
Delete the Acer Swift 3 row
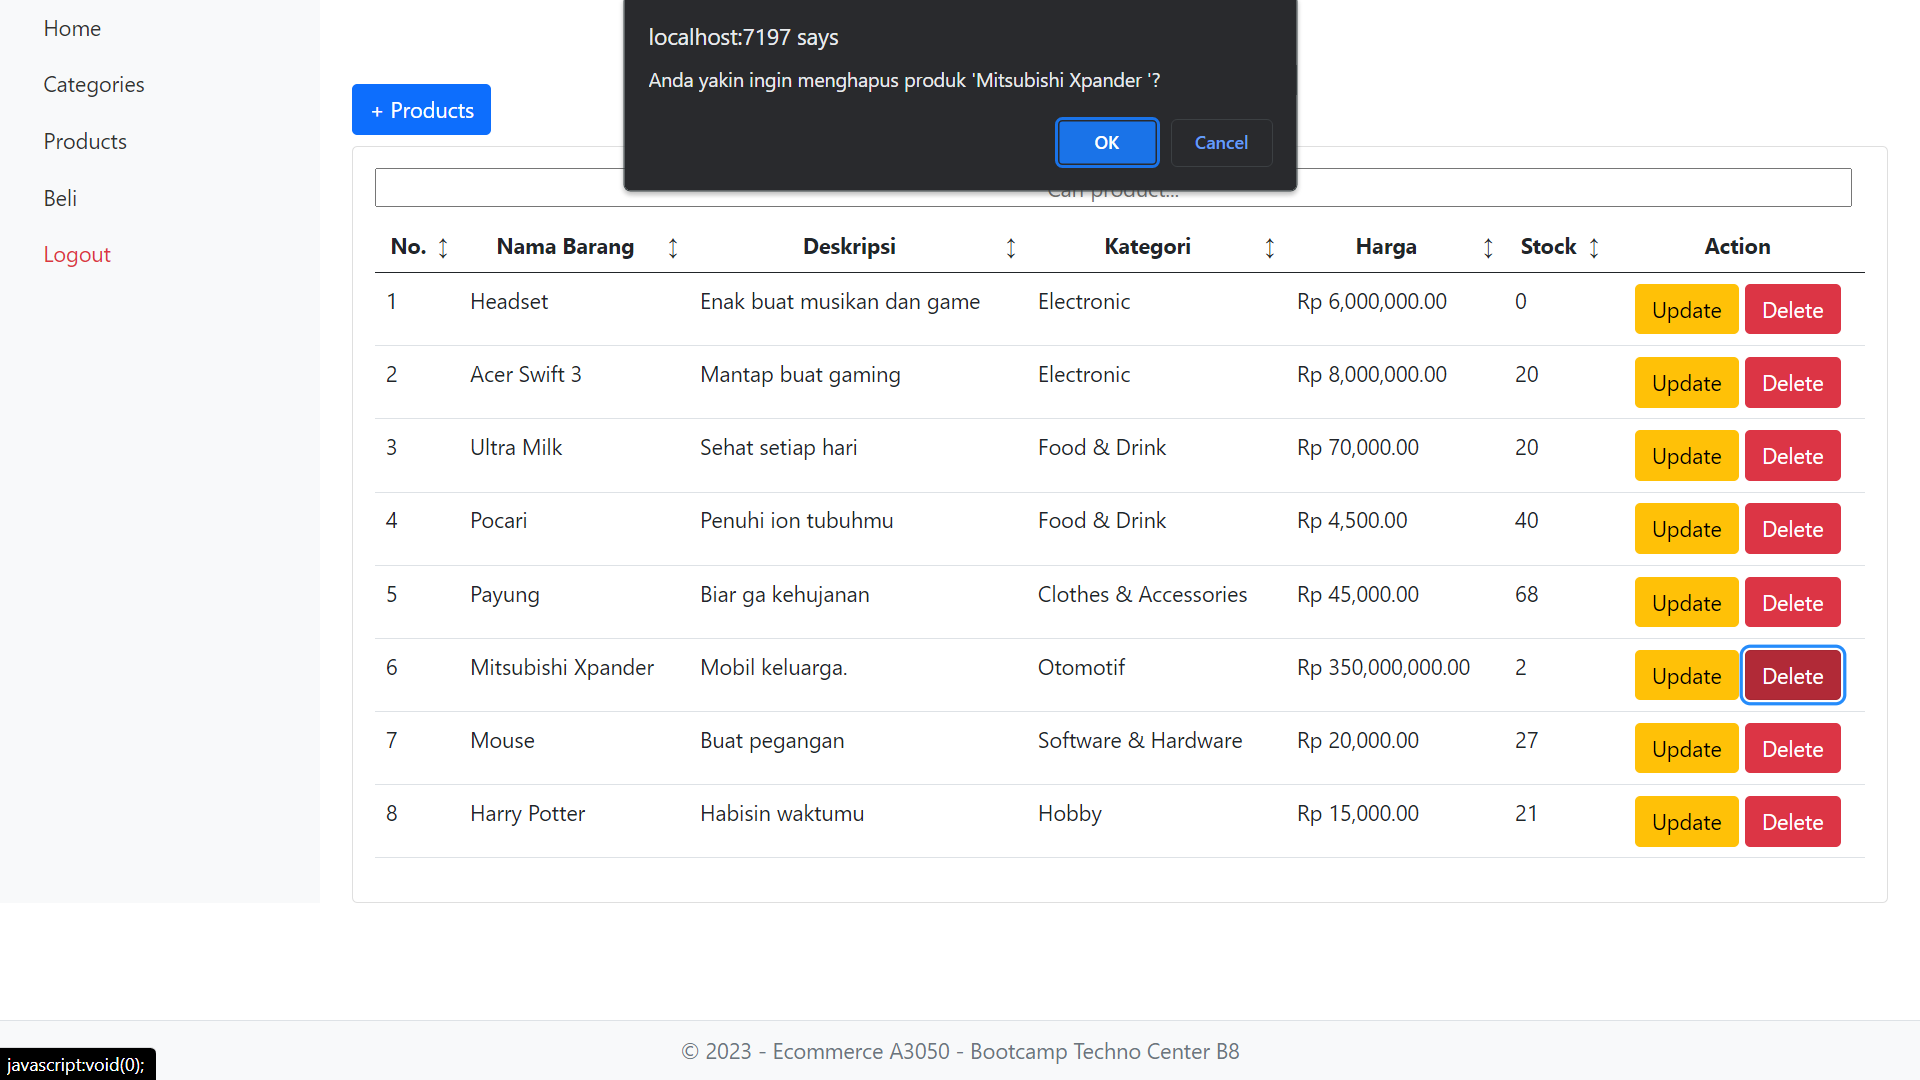pyautogui.click(x=1792, y=383)
